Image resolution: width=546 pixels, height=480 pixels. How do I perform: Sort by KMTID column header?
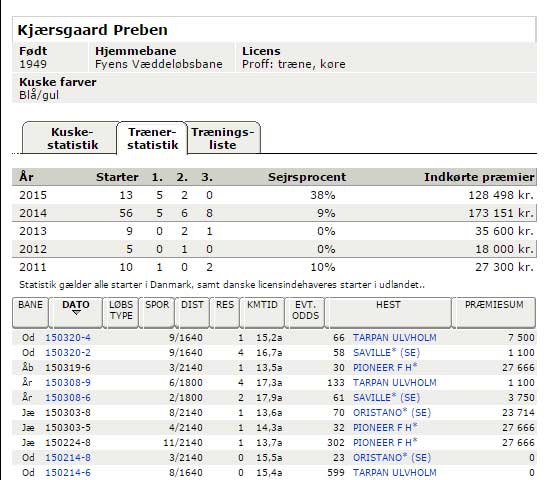(262, 312)
